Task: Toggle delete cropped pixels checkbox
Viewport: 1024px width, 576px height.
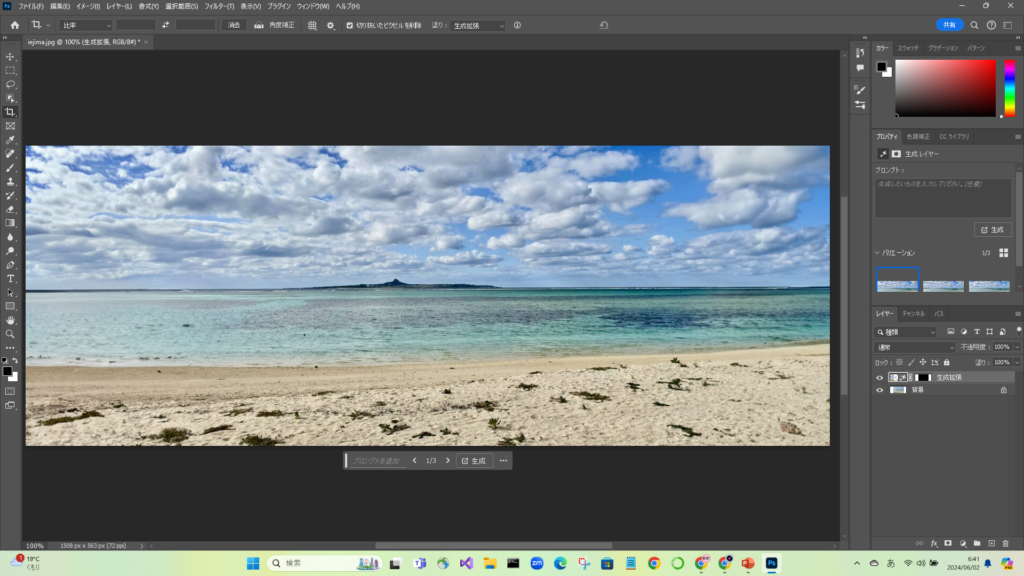Action: [x=349, y=25]
